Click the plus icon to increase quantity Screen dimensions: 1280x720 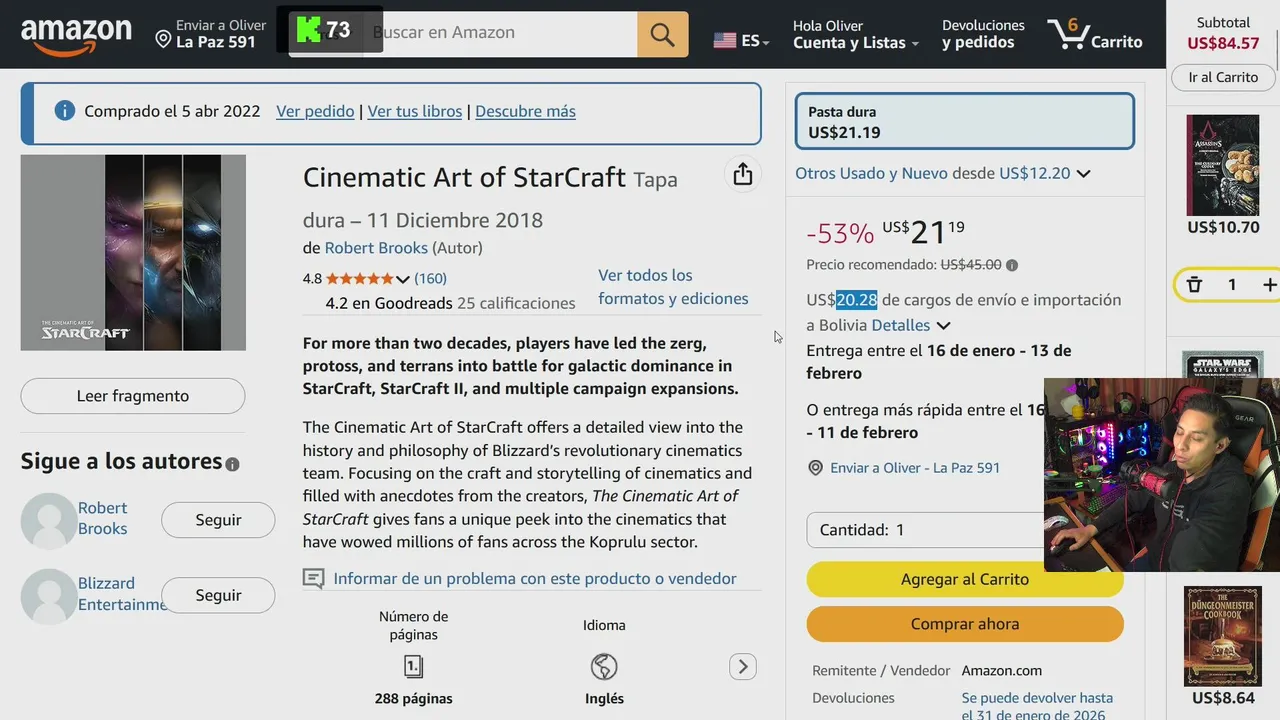coord(1269,285)
